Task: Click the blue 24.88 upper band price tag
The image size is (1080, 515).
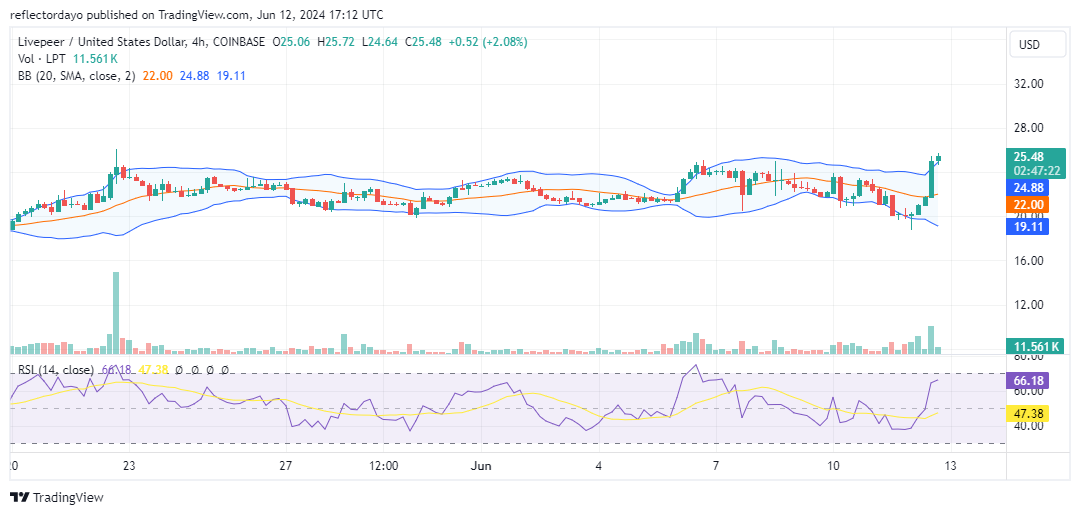Action: [1026, 187]
